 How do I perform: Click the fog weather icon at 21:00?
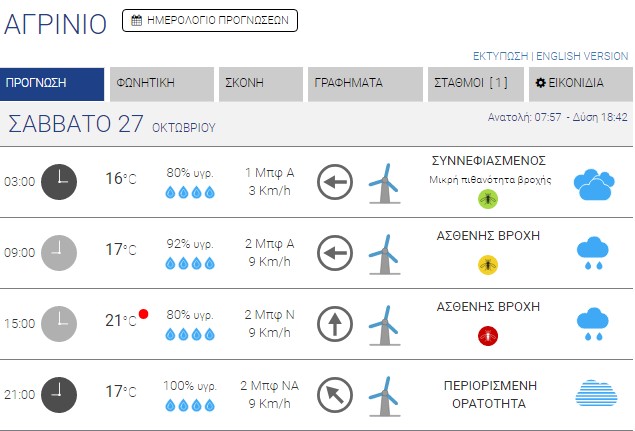coord(593,395)
